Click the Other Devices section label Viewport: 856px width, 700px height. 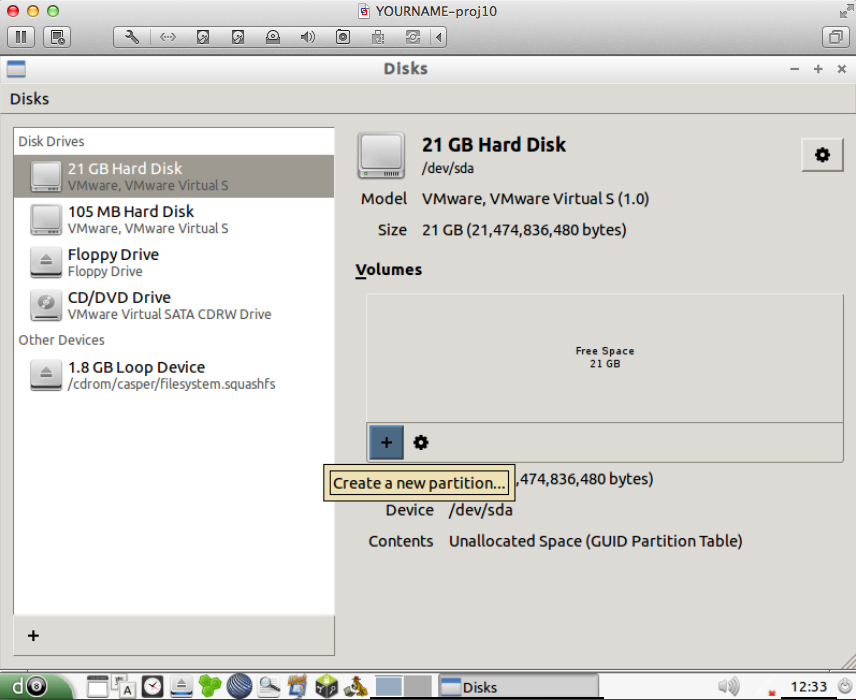coord(62,340)
